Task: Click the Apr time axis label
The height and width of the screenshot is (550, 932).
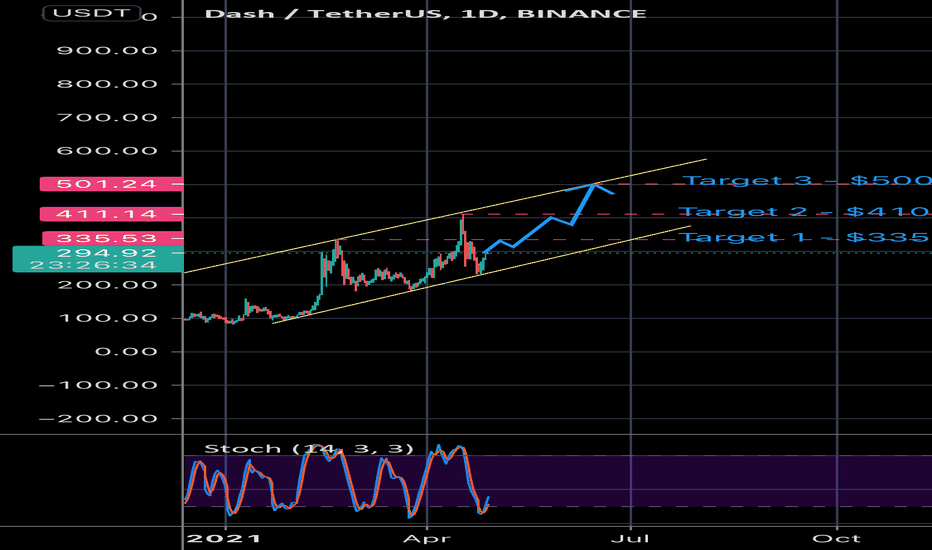Action: coord(427,539)
